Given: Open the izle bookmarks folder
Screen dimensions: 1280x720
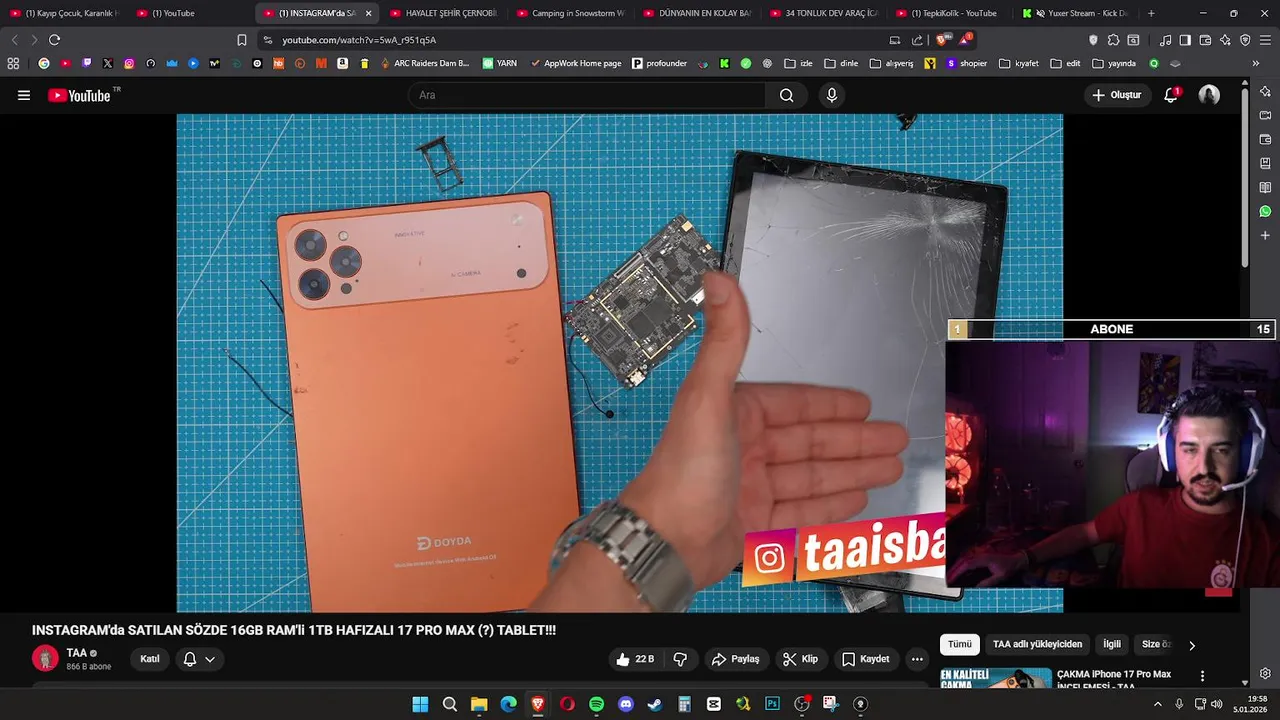Looking at the screenshot, I should click(x=798, y=63).
